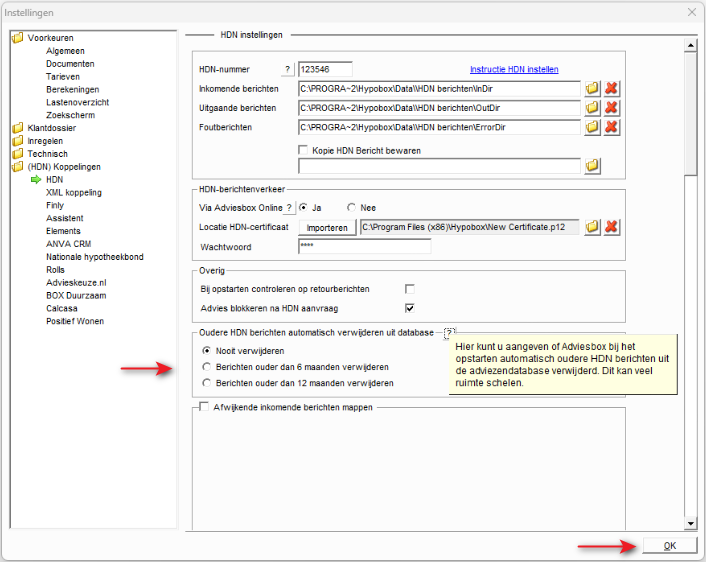This screenshot has height=562, width=706.
Task: Click the Inkomende berichten path field
Action: coord(439,89)
